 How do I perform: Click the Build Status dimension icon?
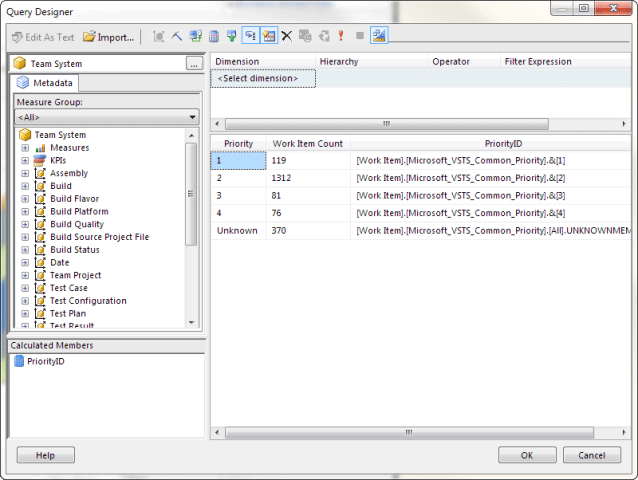click(40, 250)
